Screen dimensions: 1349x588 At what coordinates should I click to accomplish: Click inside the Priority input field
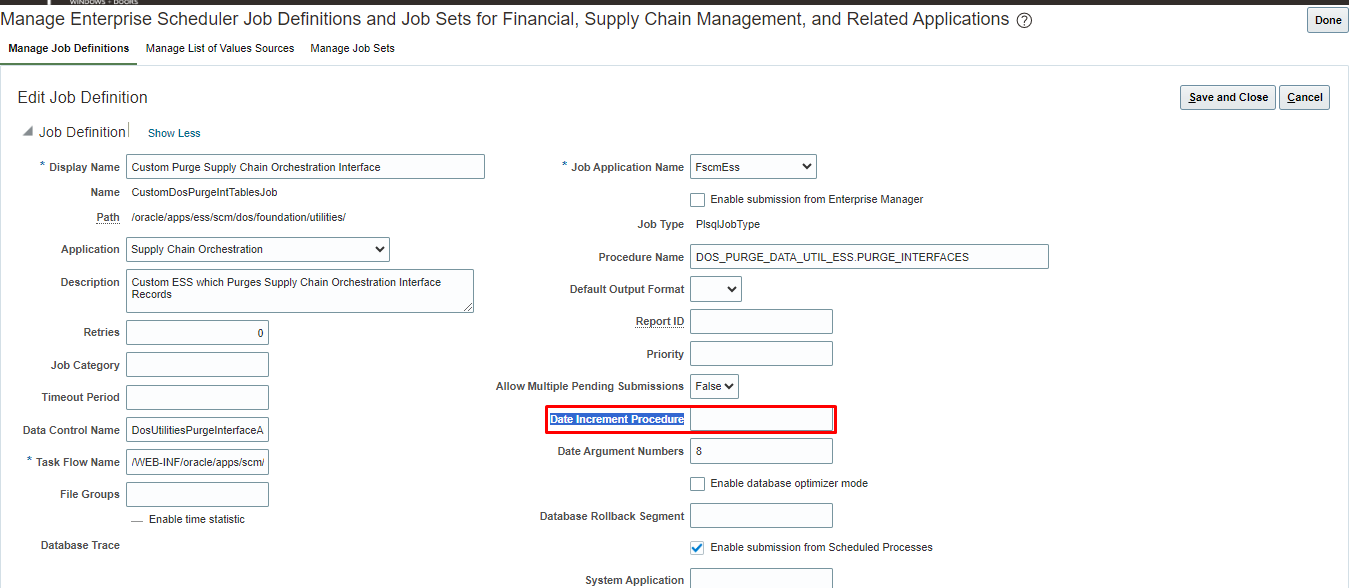(760, 353)
